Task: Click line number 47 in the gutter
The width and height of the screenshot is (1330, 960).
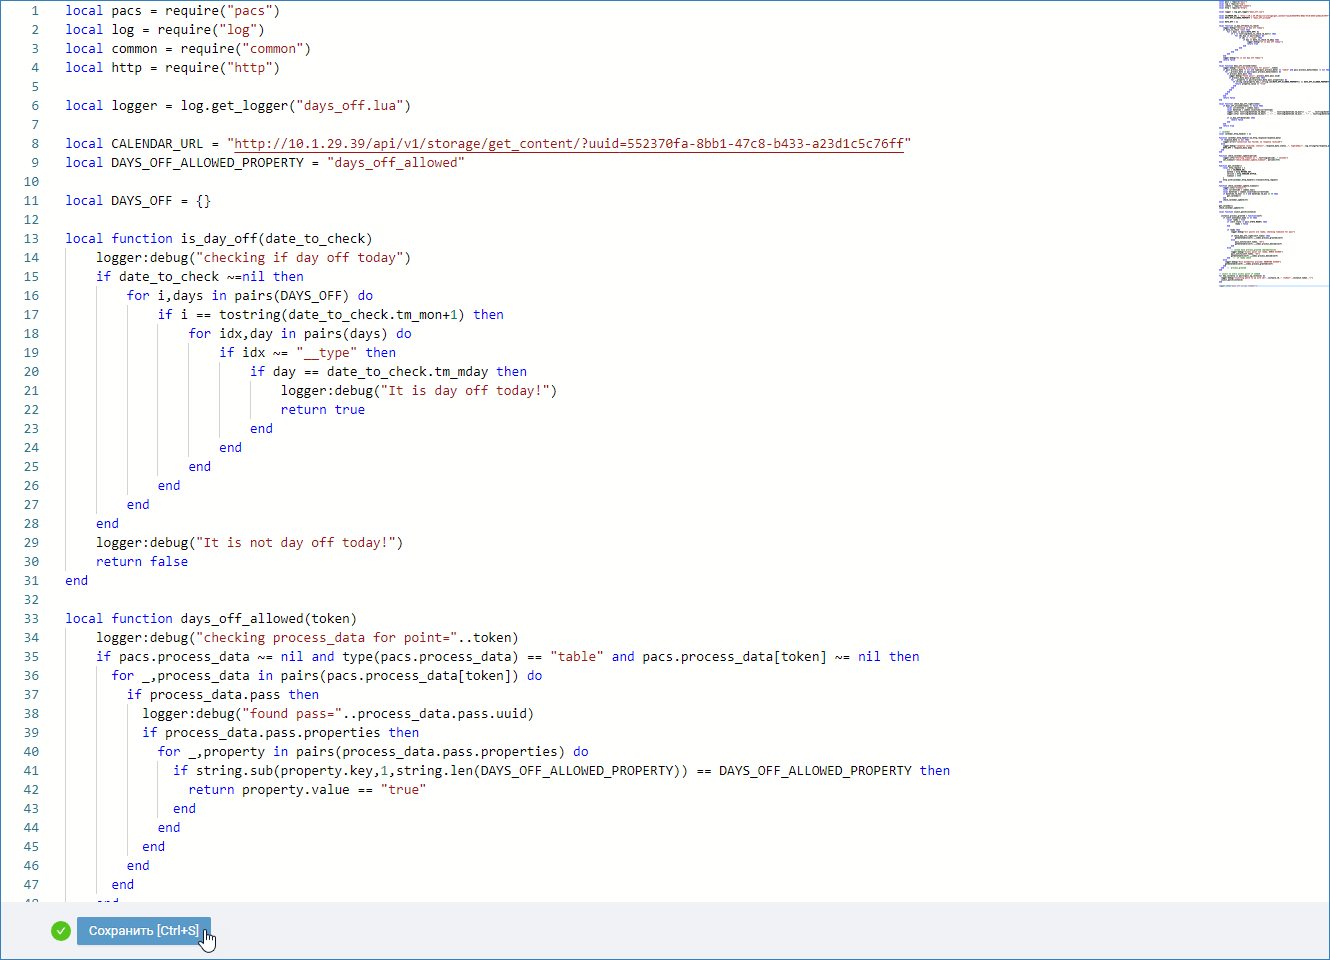Action: click(31, 885)
